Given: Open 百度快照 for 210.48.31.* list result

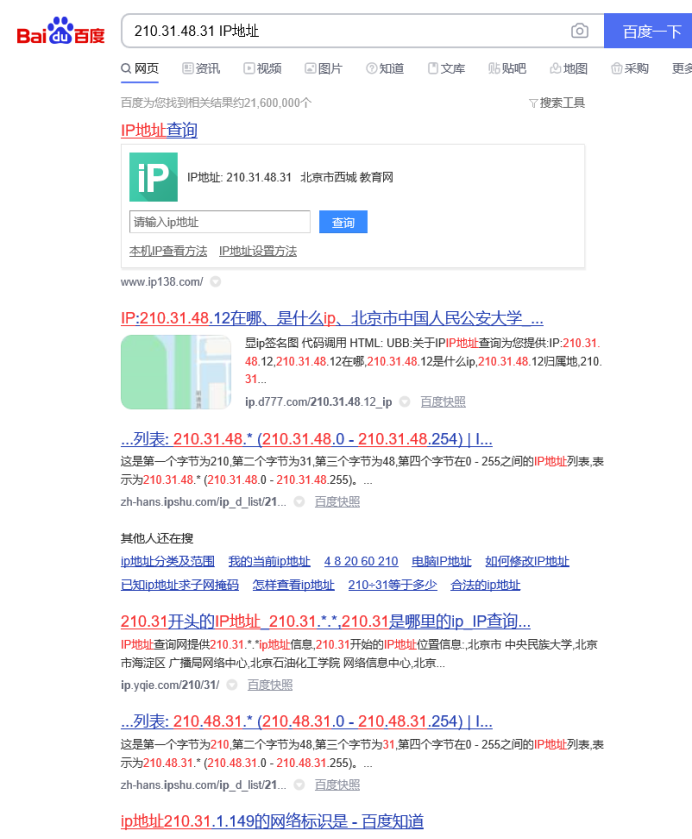Looking at the screenshot, I should [337, 784].
